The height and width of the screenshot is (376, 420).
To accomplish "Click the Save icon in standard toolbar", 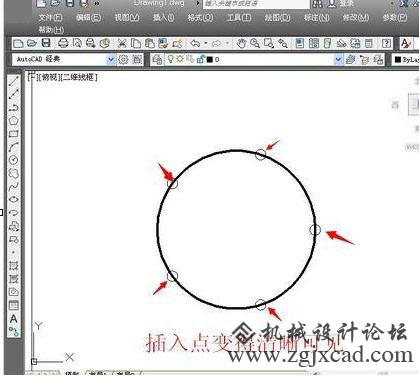I will [46, 43].
